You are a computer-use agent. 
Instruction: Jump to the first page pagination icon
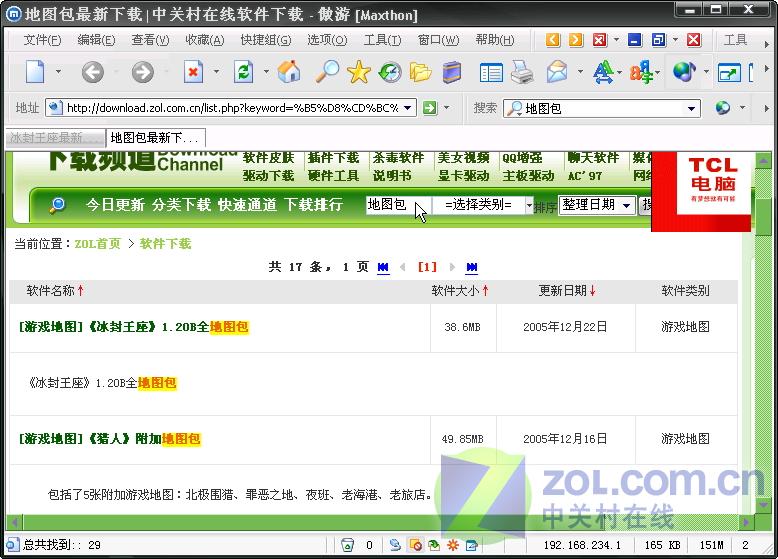pyautogui.click(x=383, y=267)
